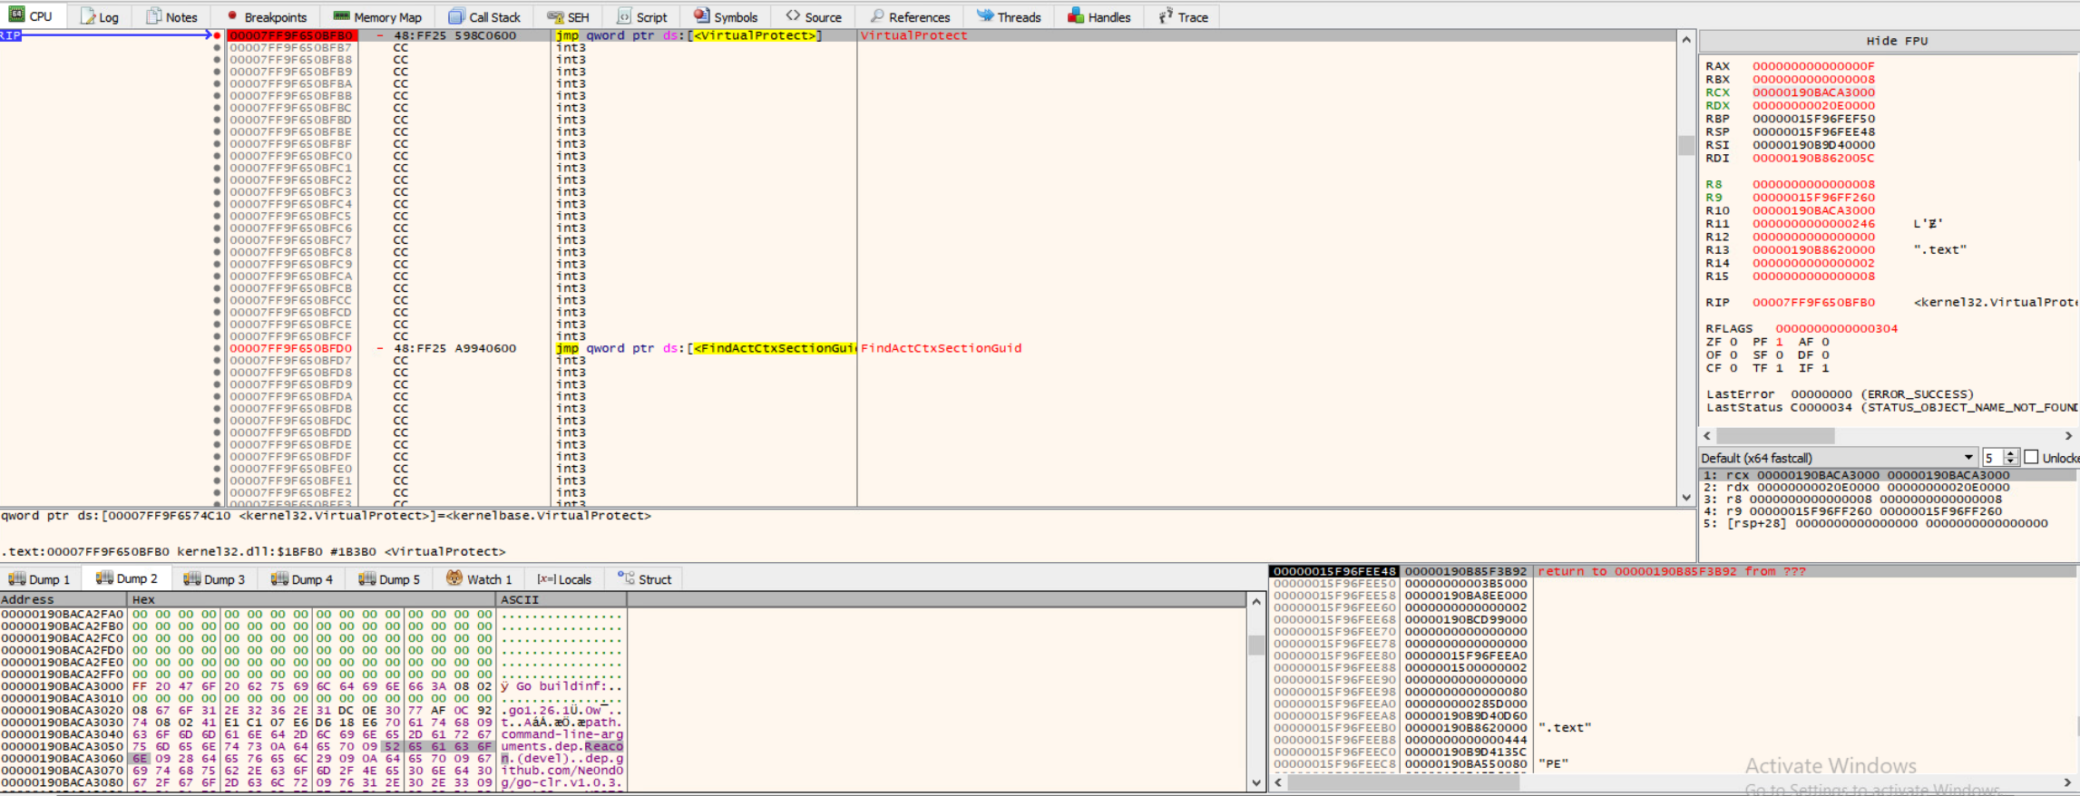Open the Threads tab
This screenshot has height=796, width=2080.
tap(1009, 17)
